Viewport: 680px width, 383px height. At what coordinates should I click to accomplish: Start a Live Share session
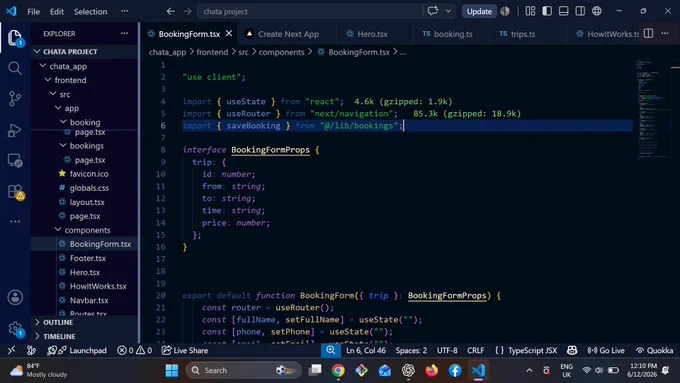(x=185, y=350)
